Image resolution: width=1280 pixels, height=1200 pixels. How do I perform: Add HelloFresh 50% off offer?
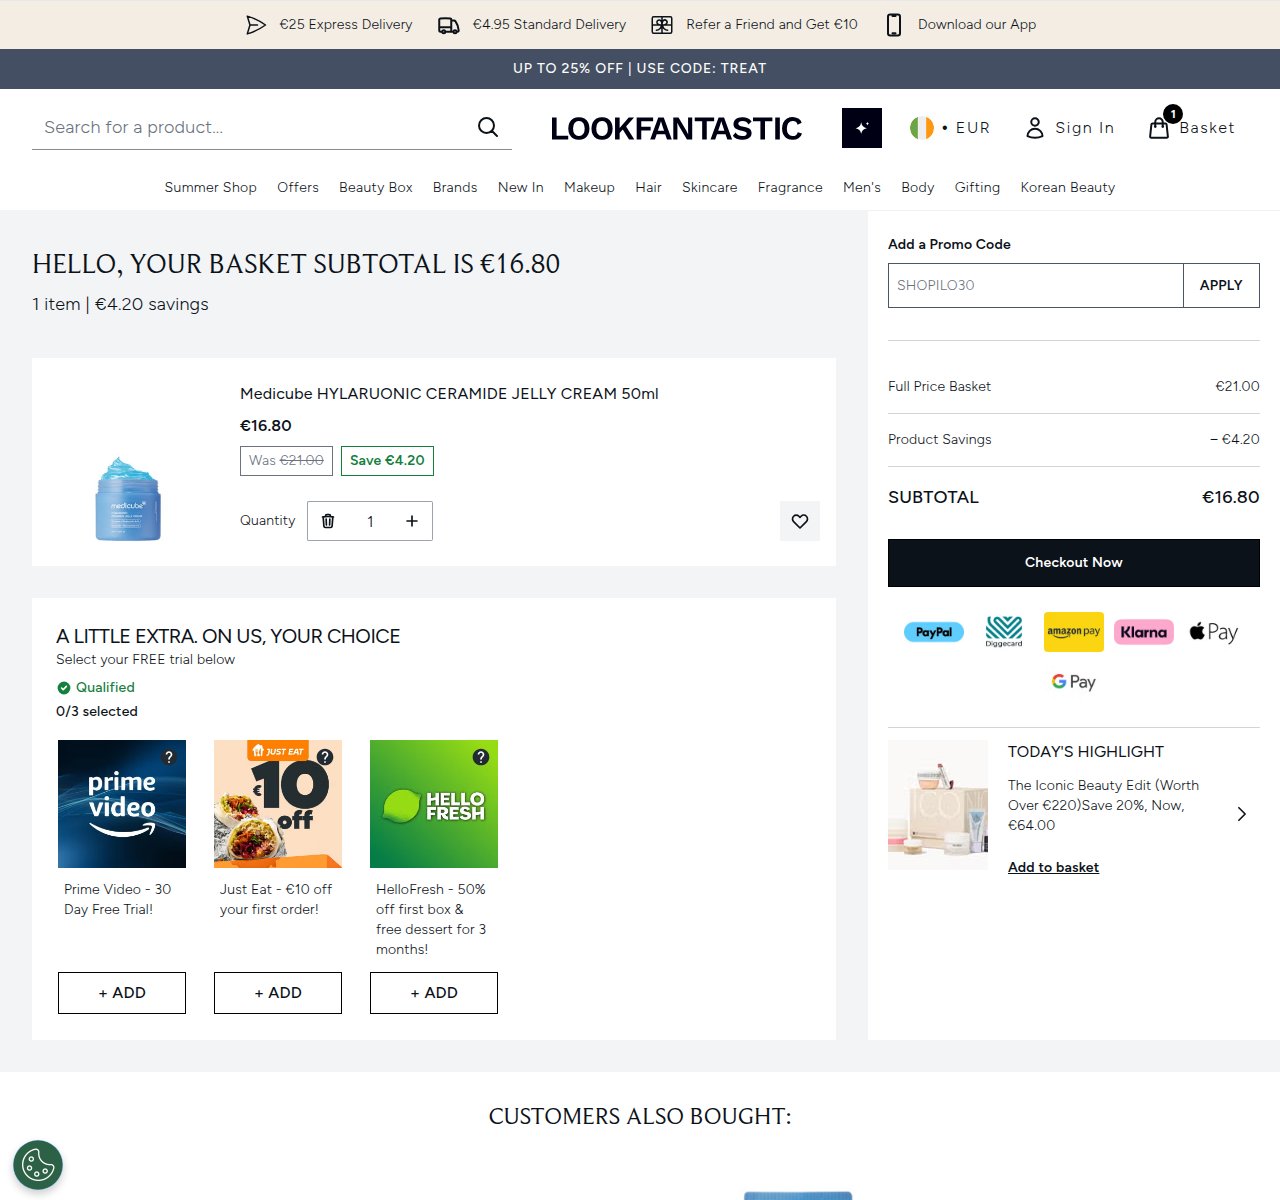(x=434, y=993)
